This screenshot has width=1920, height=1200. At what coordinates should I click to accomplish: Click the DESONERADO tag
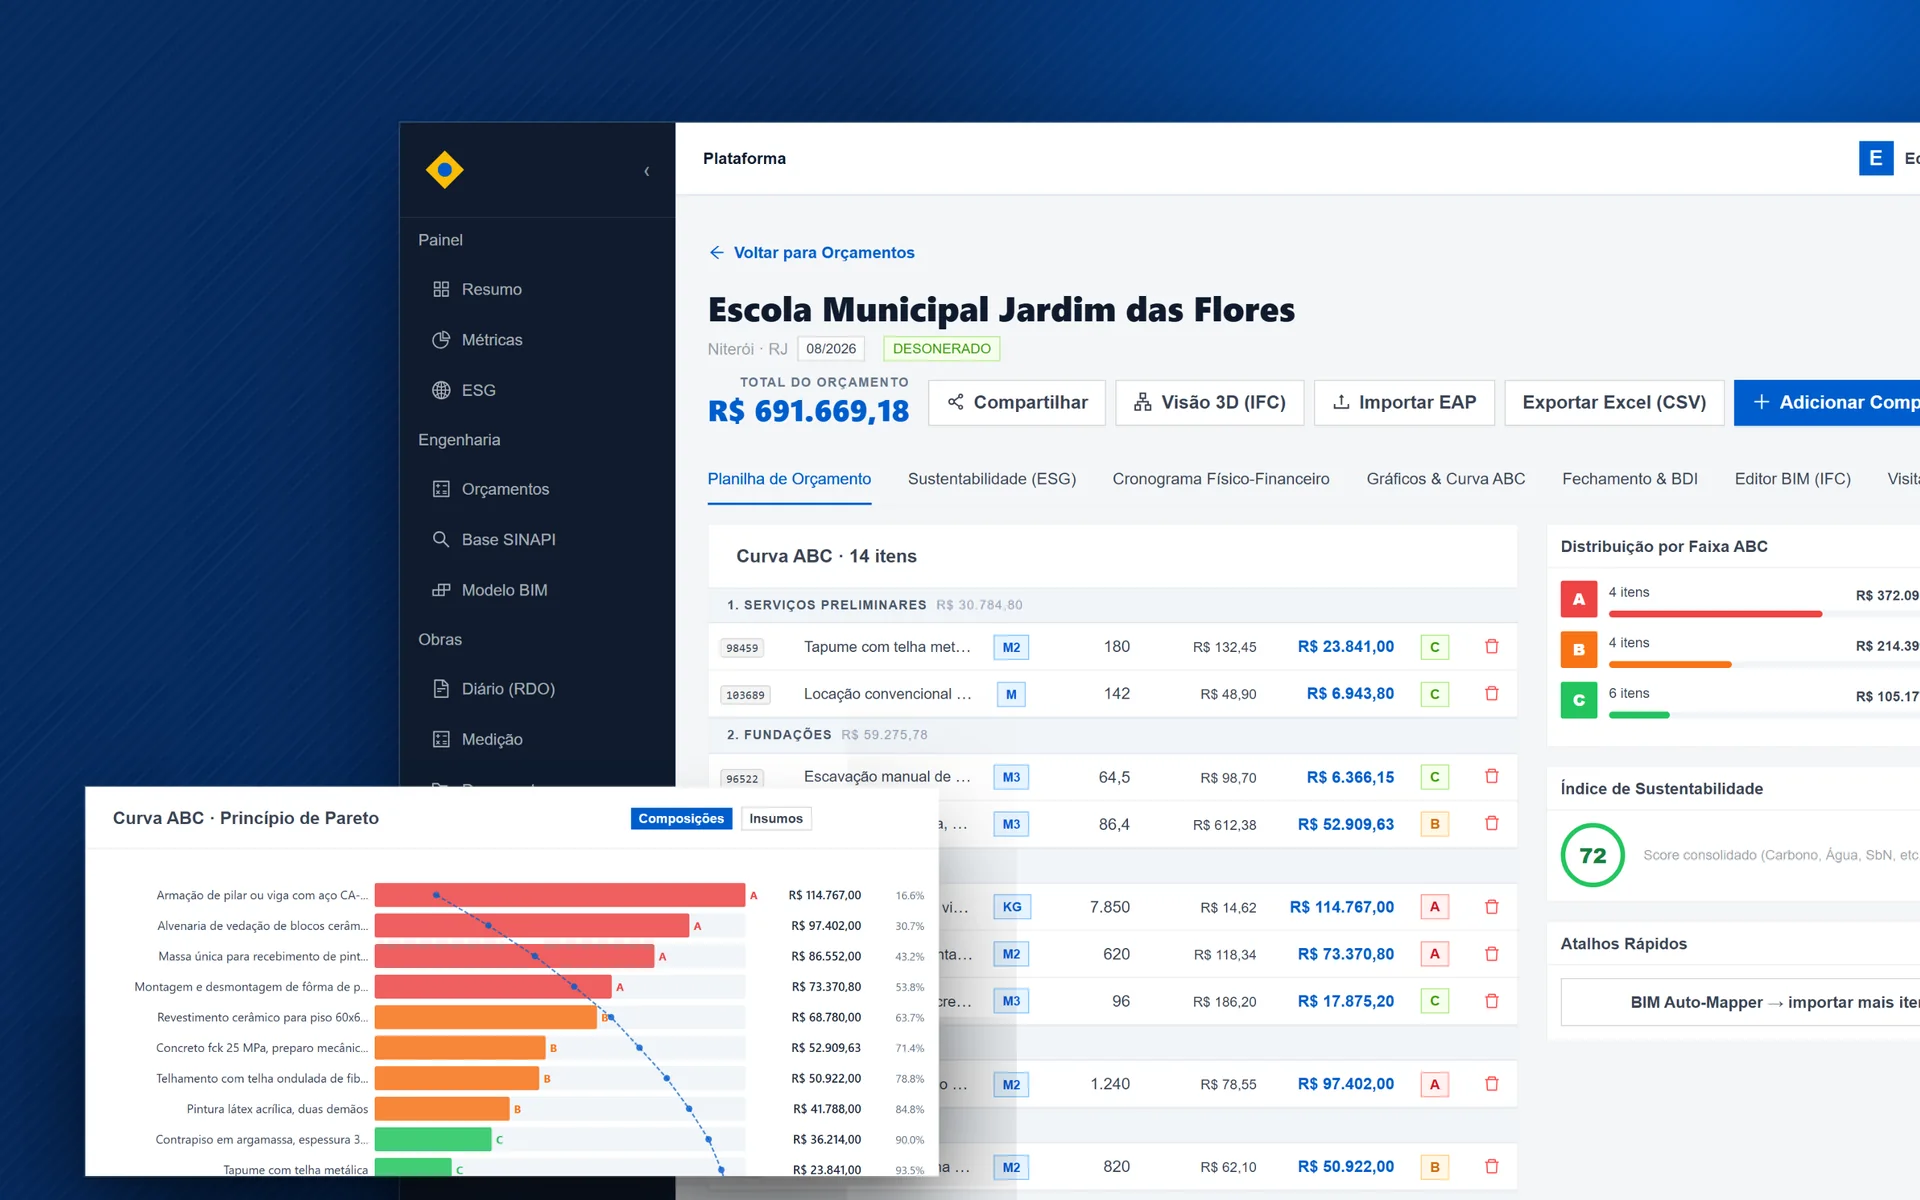(x=942, y=349)
